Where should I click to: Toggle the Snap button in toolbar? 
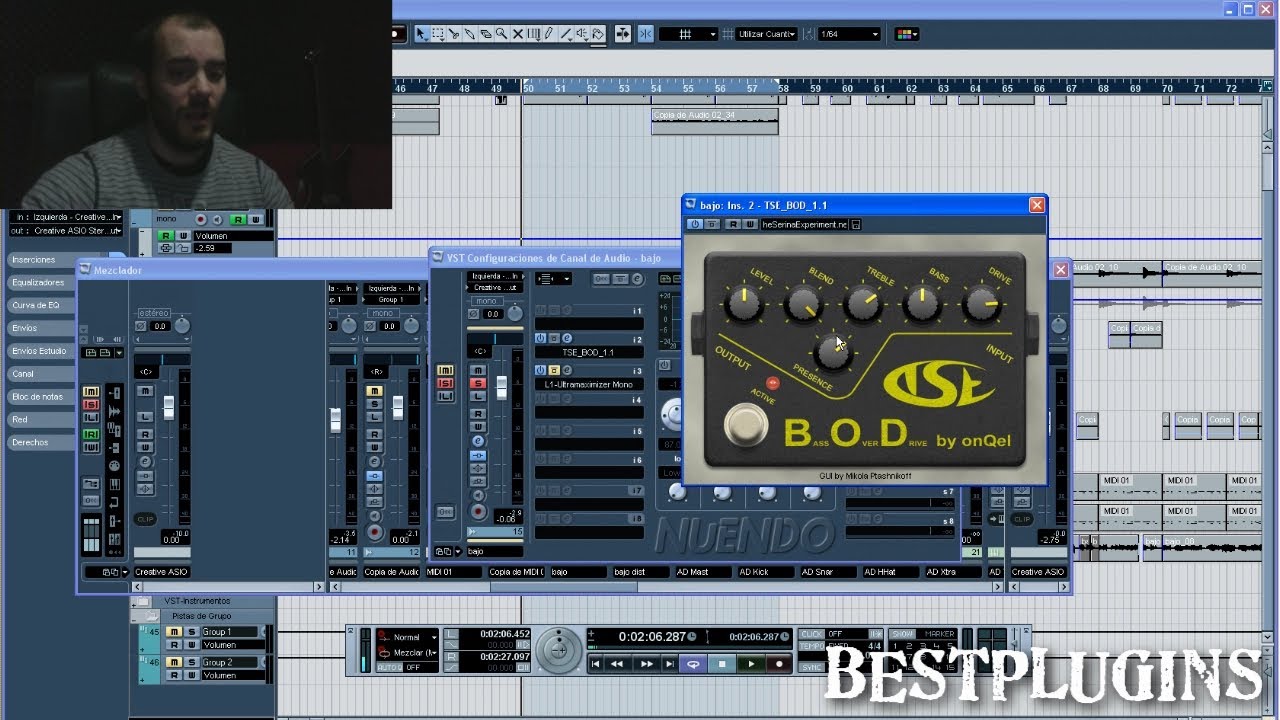tap(646, 34)
